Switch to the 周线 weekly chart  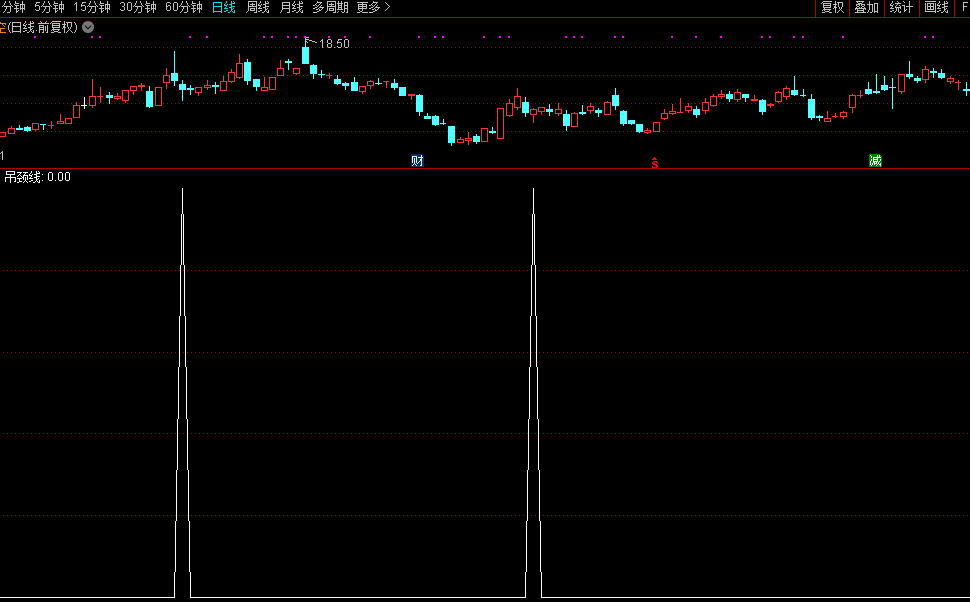[258, 8]
